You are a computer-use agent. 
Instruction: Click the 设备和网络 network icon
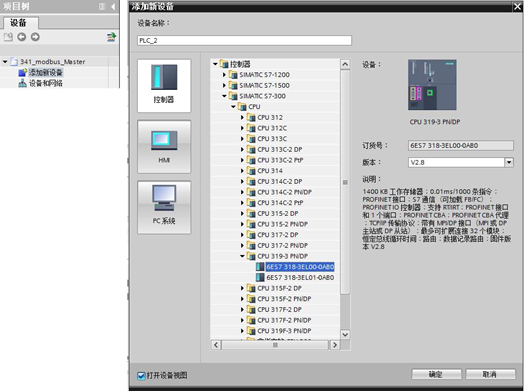pos(22,83)
